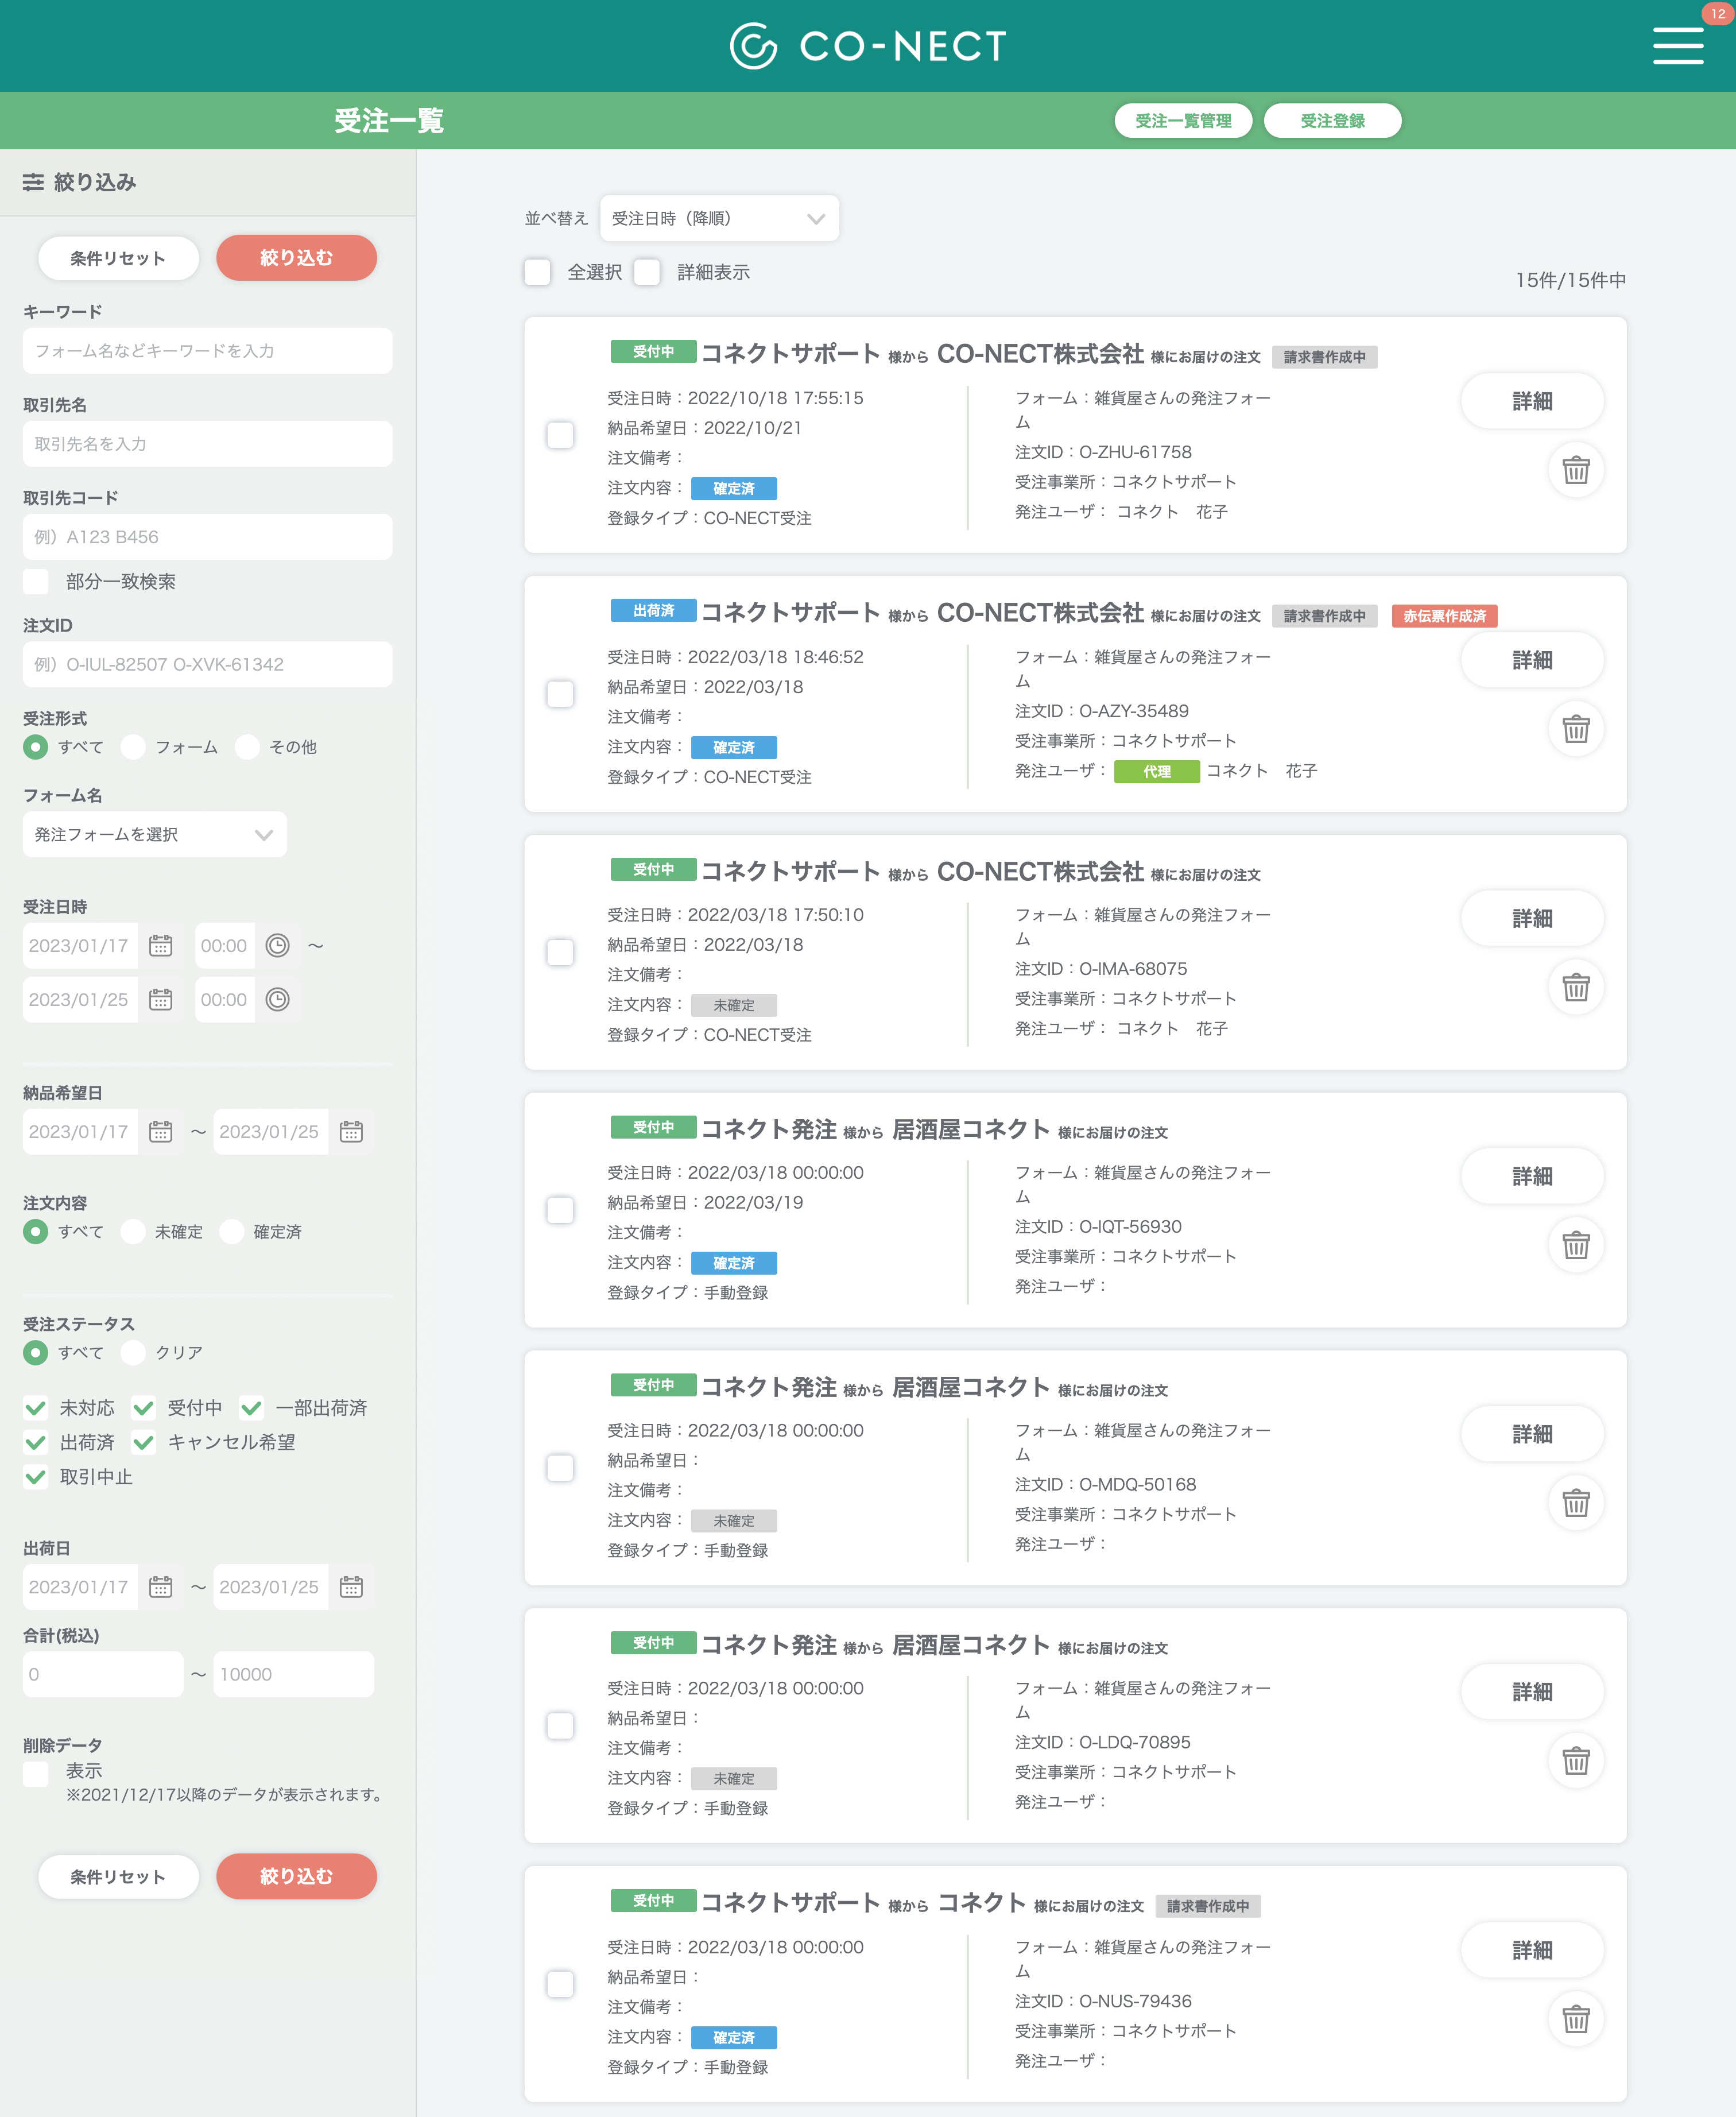Delete order O-IQT-56930 with its trash icon
Screen dimensions: 1736x2117
click(x=1575, y=1245)
